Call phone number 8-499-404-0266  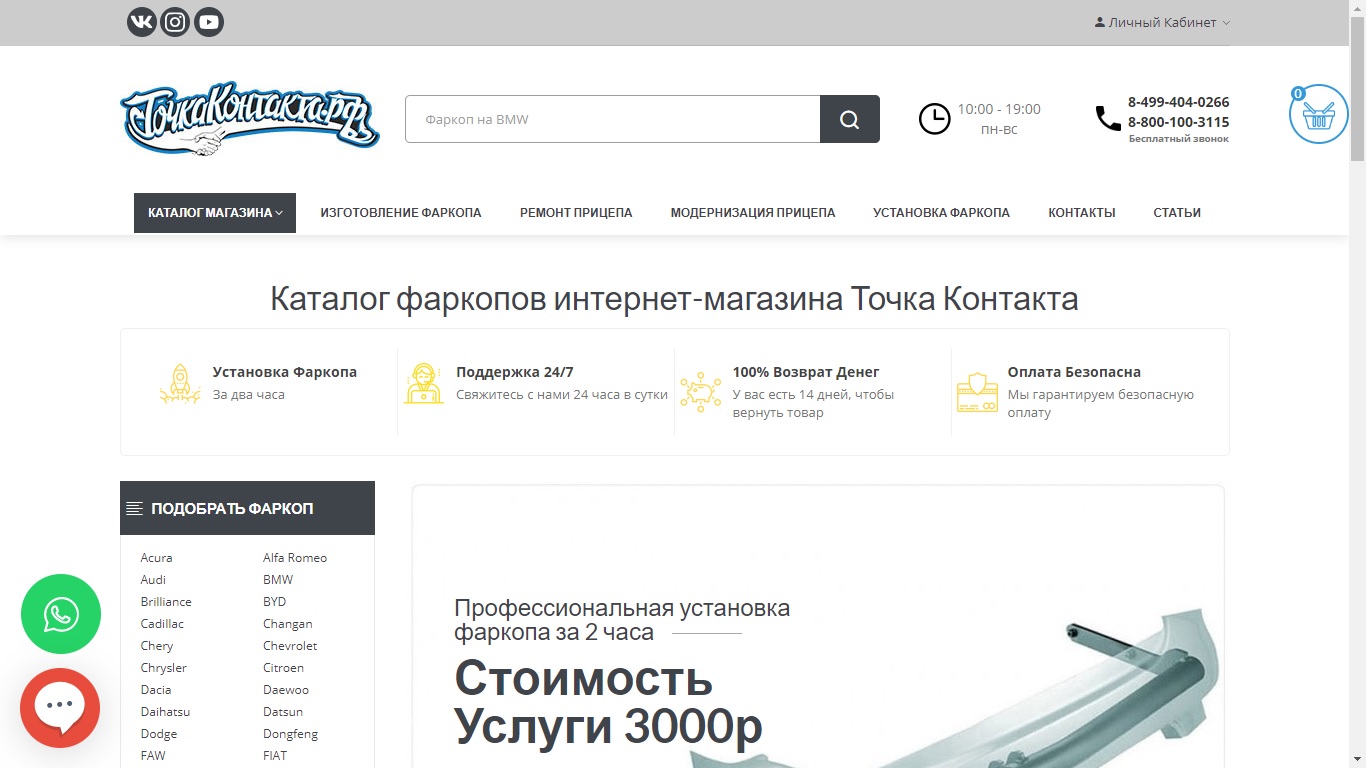tap(1179, 102)
